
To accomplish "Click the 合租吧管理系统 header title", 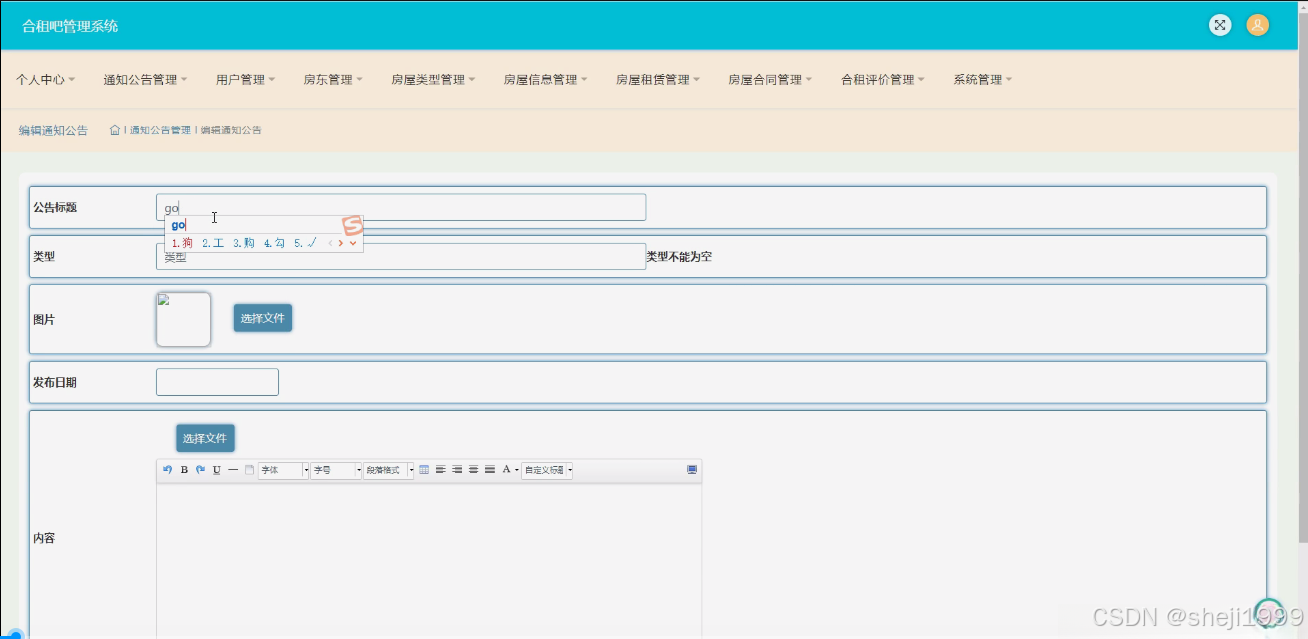I will click(70, 26).
